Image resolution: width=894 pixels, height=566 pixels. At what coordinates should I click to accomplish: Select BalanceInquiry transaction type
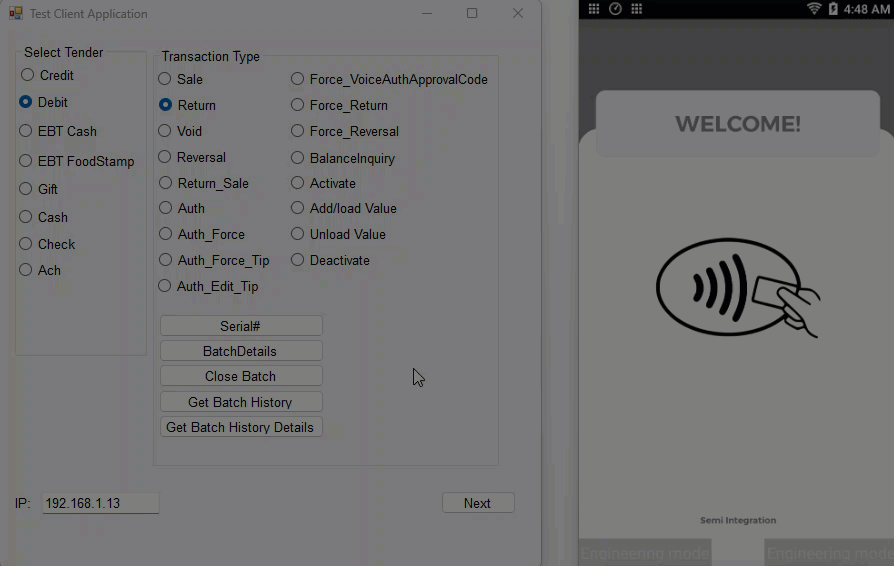[298, 158]
